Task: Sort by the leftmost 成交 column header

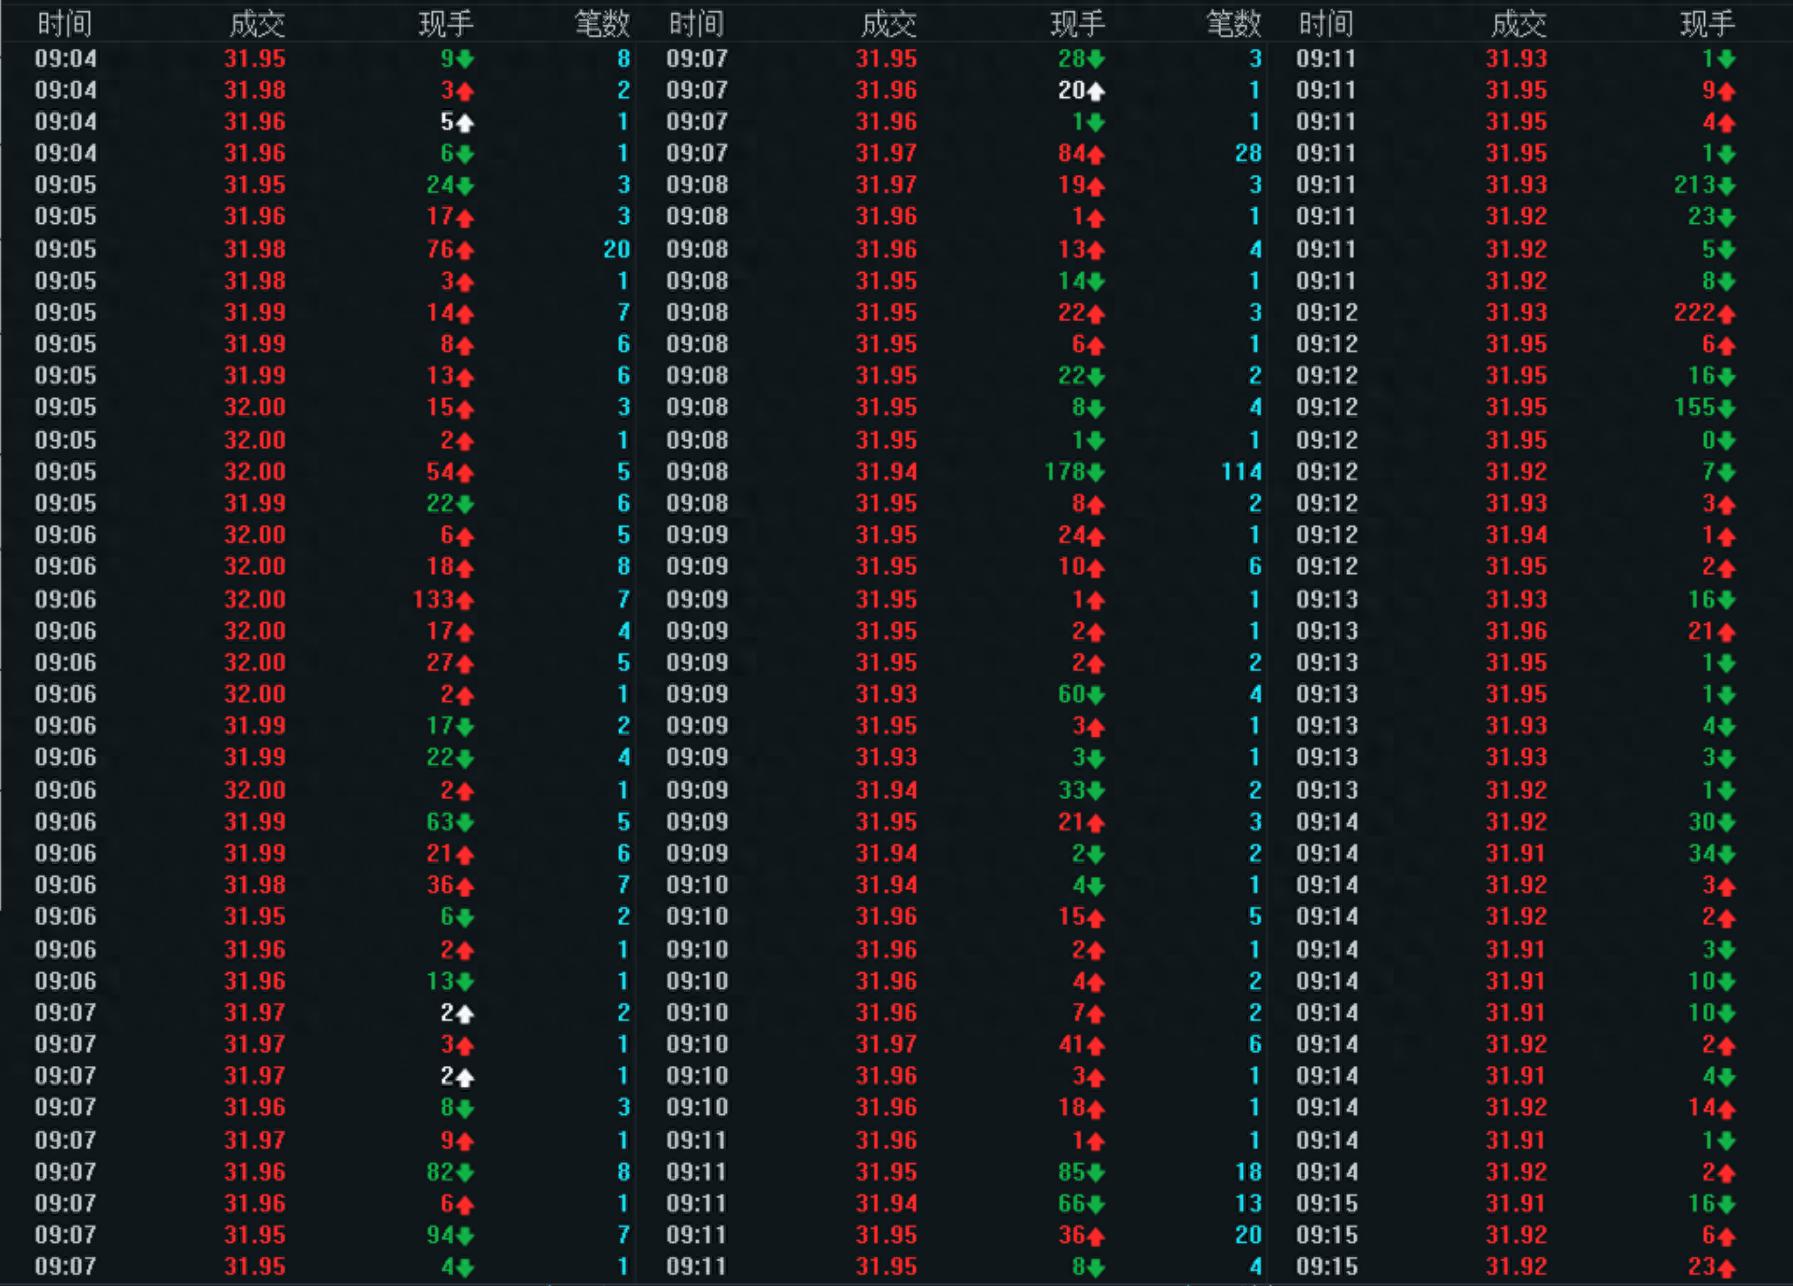Action: click(x=256, y=23)
